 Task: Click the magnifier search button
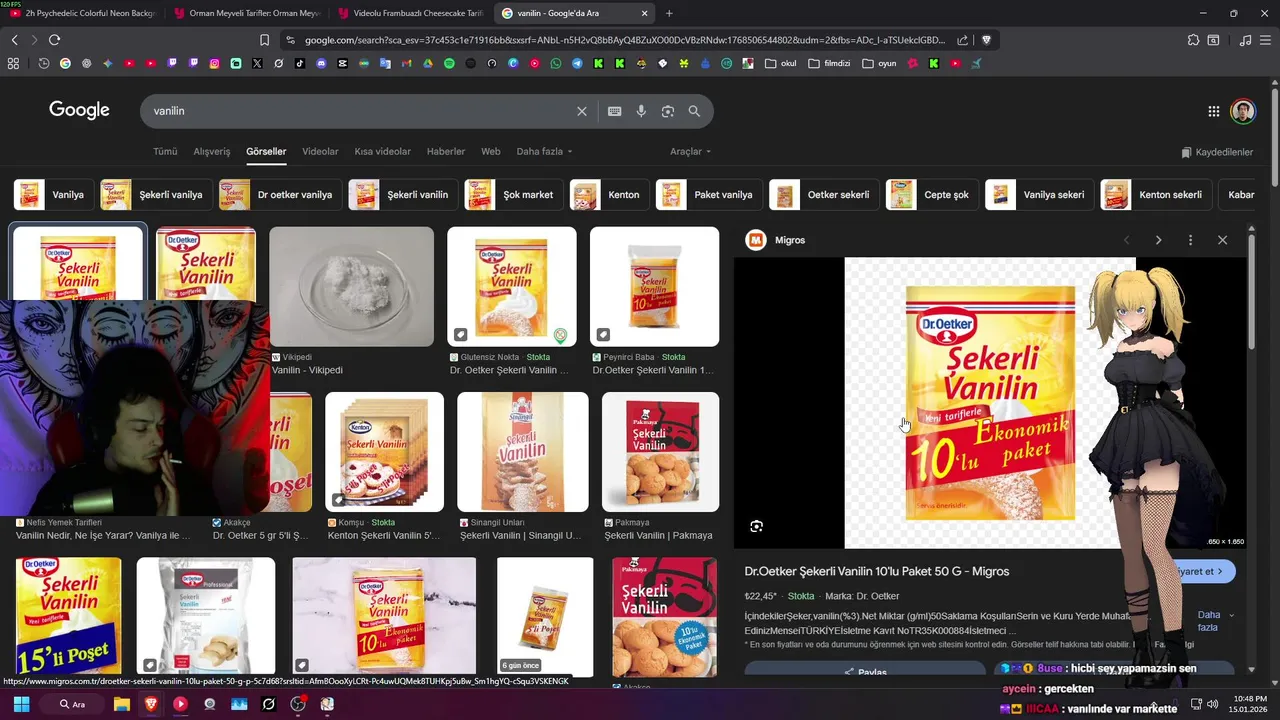[x=694, y=111]
